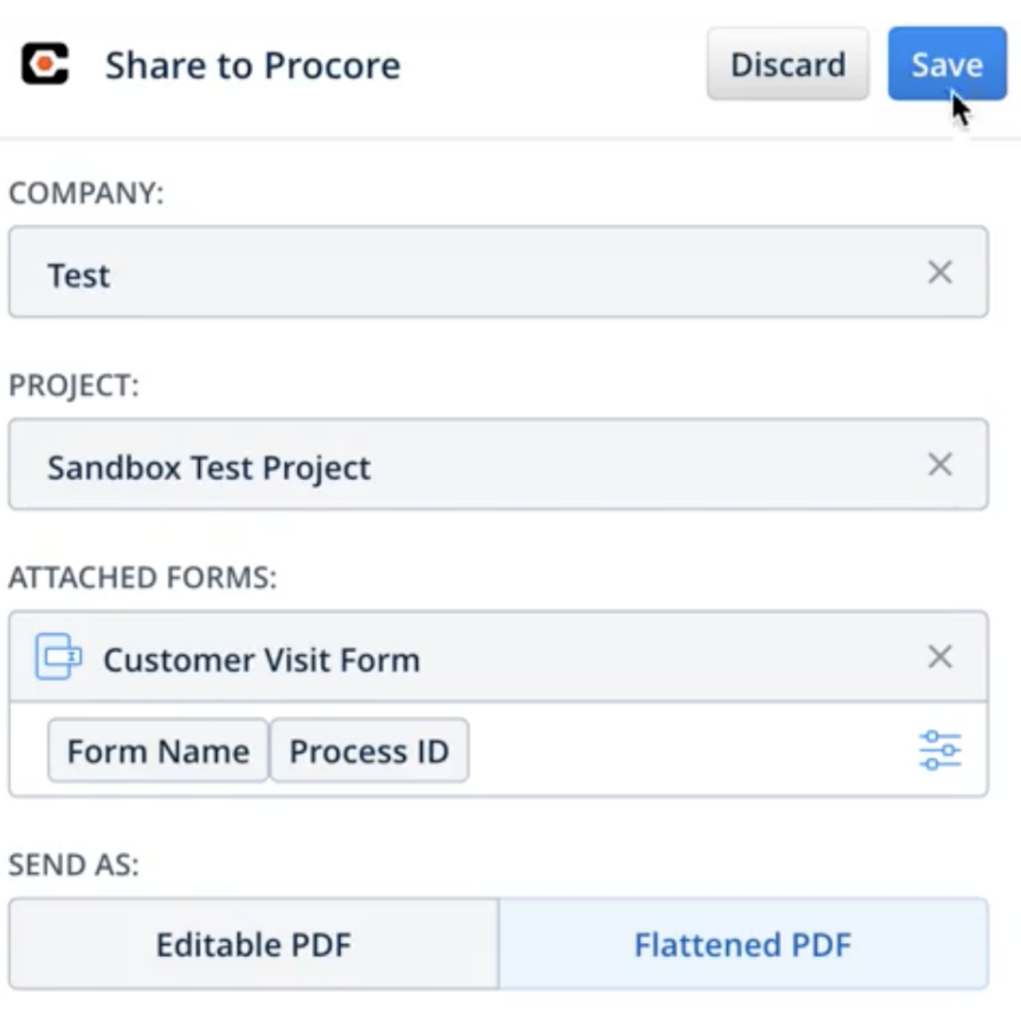Click the ATTACHED FORMS label

[x=142, y=577]
